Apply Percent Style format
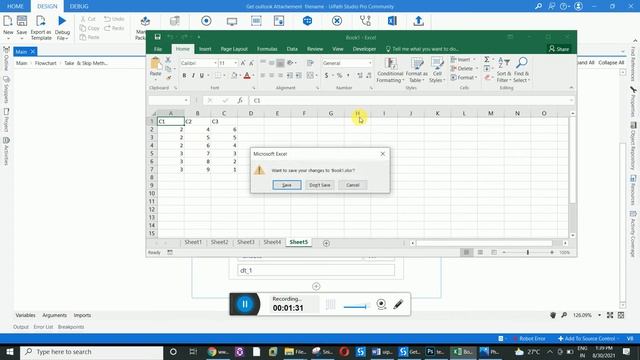The height and width of the screenshot is (360, 640). click(x=339, y=76)
